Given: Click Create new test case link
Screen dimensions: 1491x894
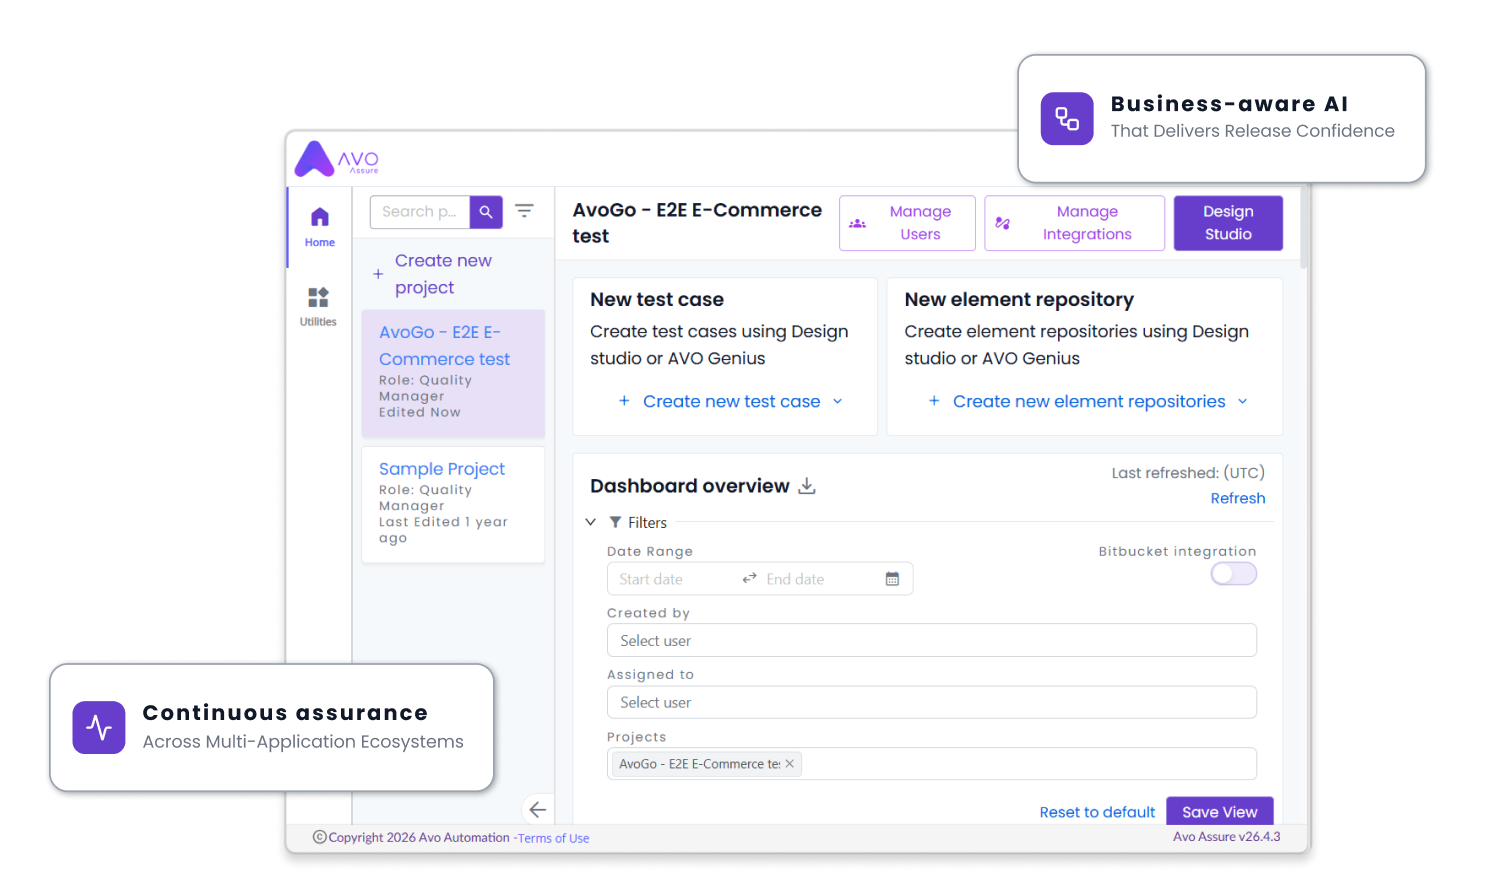Looking at the screenshot, I should [731, 402].
